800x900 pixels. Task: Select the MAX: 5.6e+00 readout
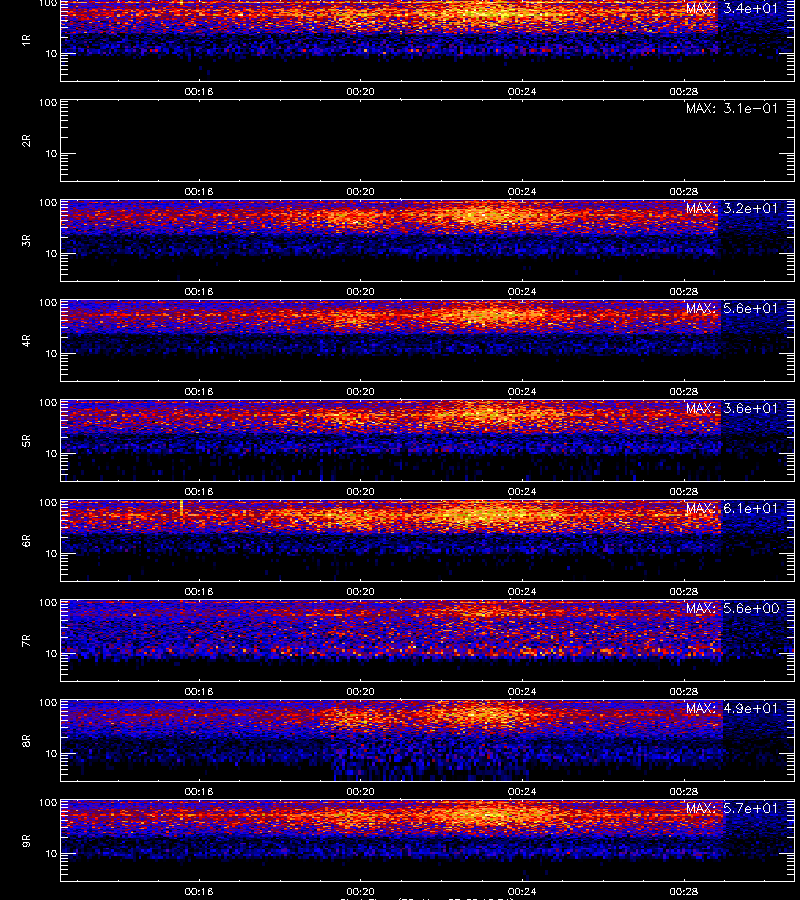coord(732,608)
